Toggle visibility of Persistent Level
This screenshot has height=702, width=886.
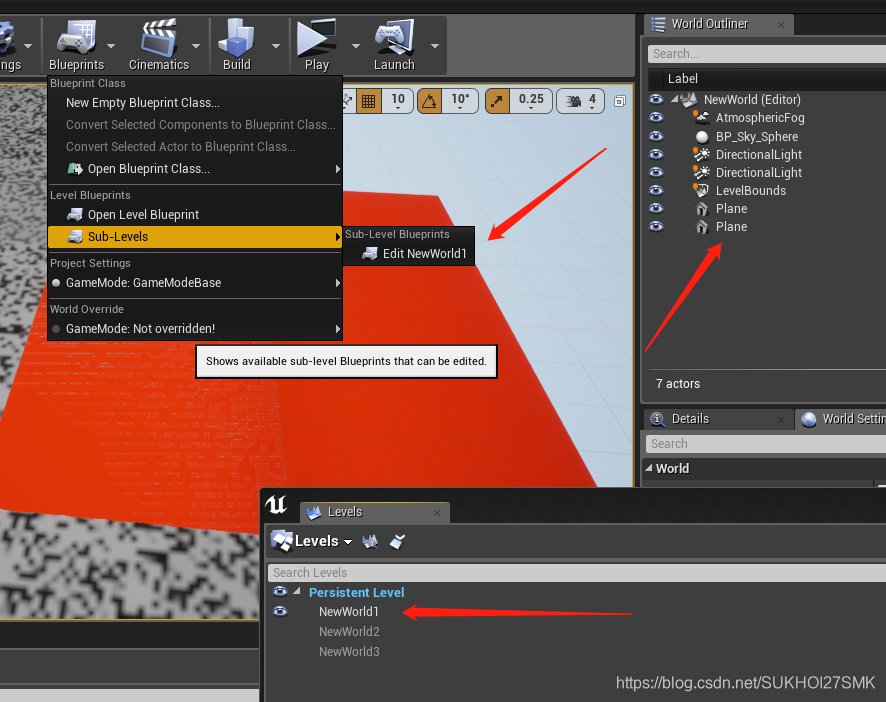pos(280,592)
